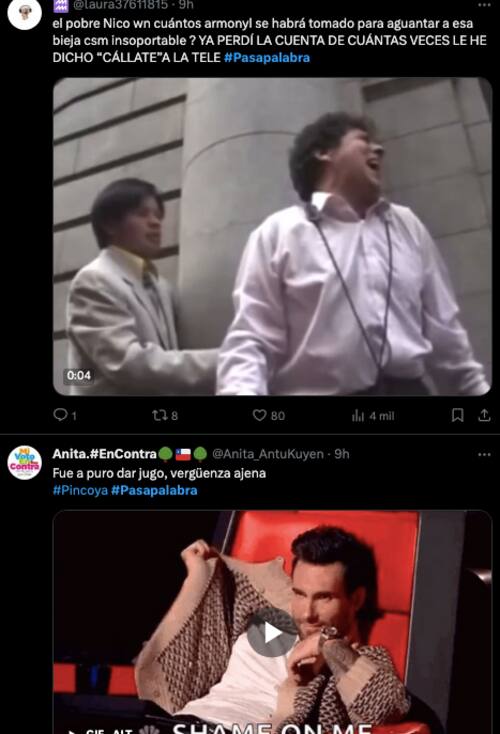This screenshot has height=734, width=500.
Task: Open @Anita_AntuKuyen handle link
Action: pos(268,454)
